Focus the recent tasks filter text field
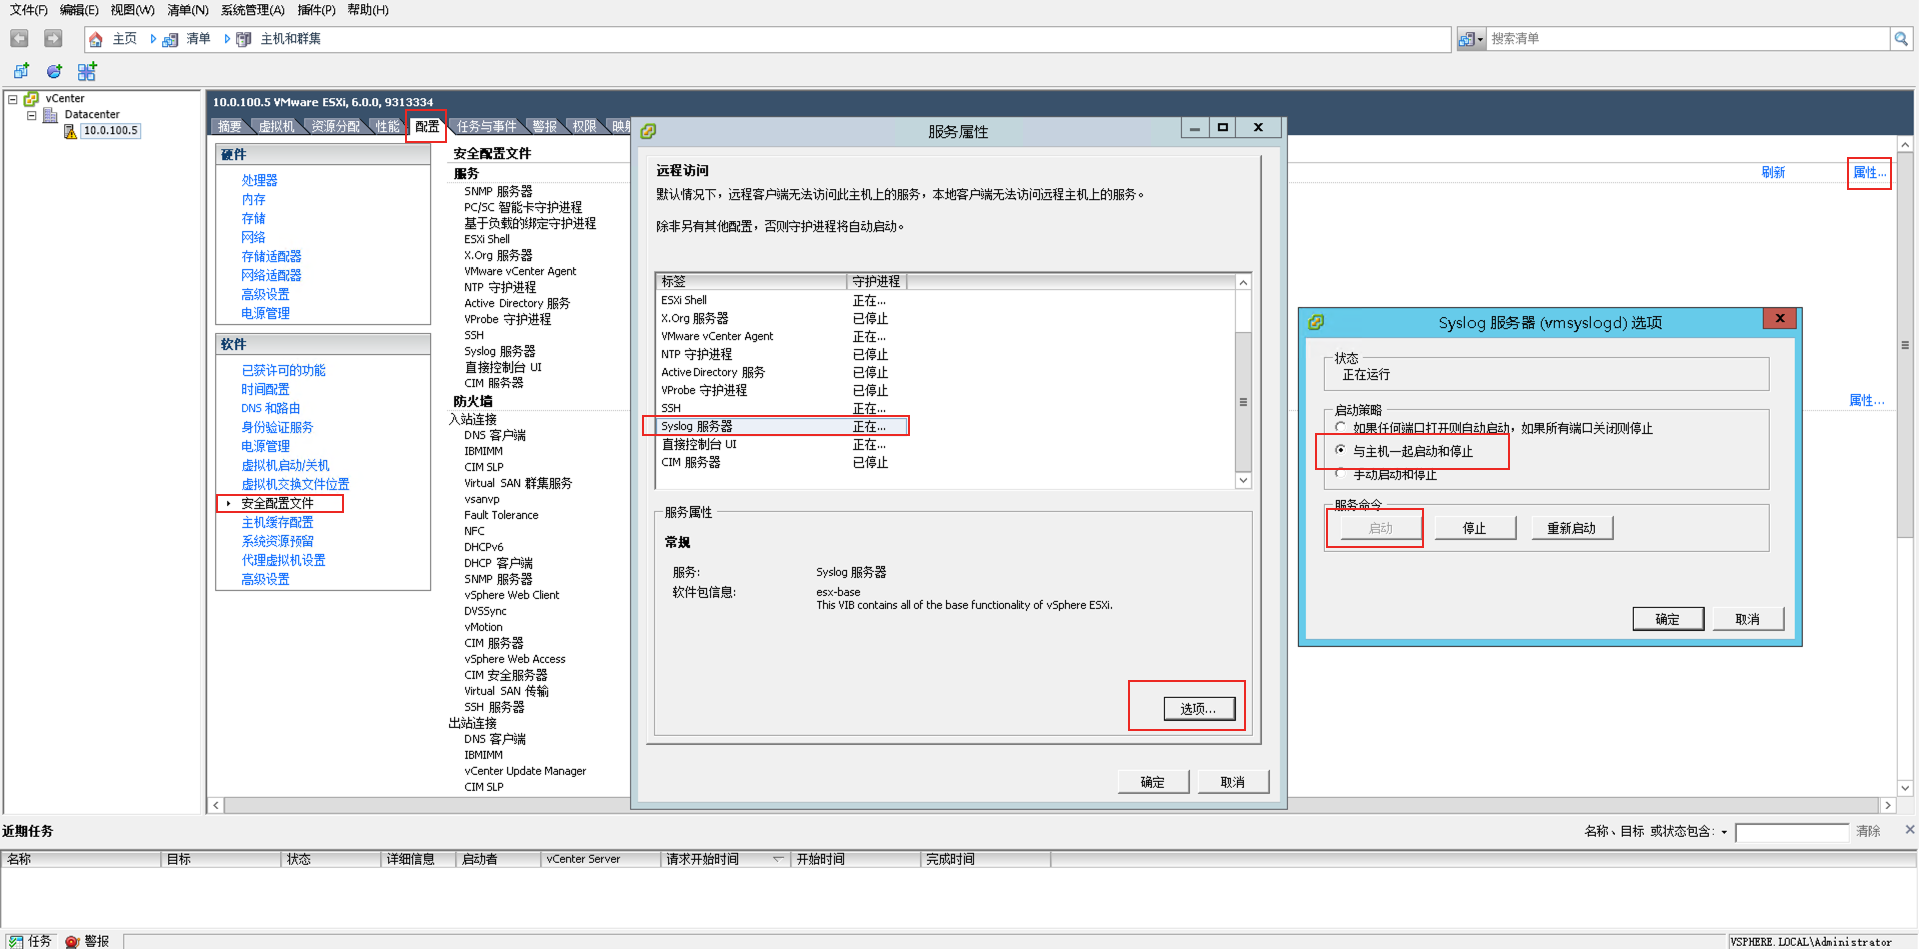Image resolution: width=1919 pixels, height=949 pixels. pos(1792,832)
